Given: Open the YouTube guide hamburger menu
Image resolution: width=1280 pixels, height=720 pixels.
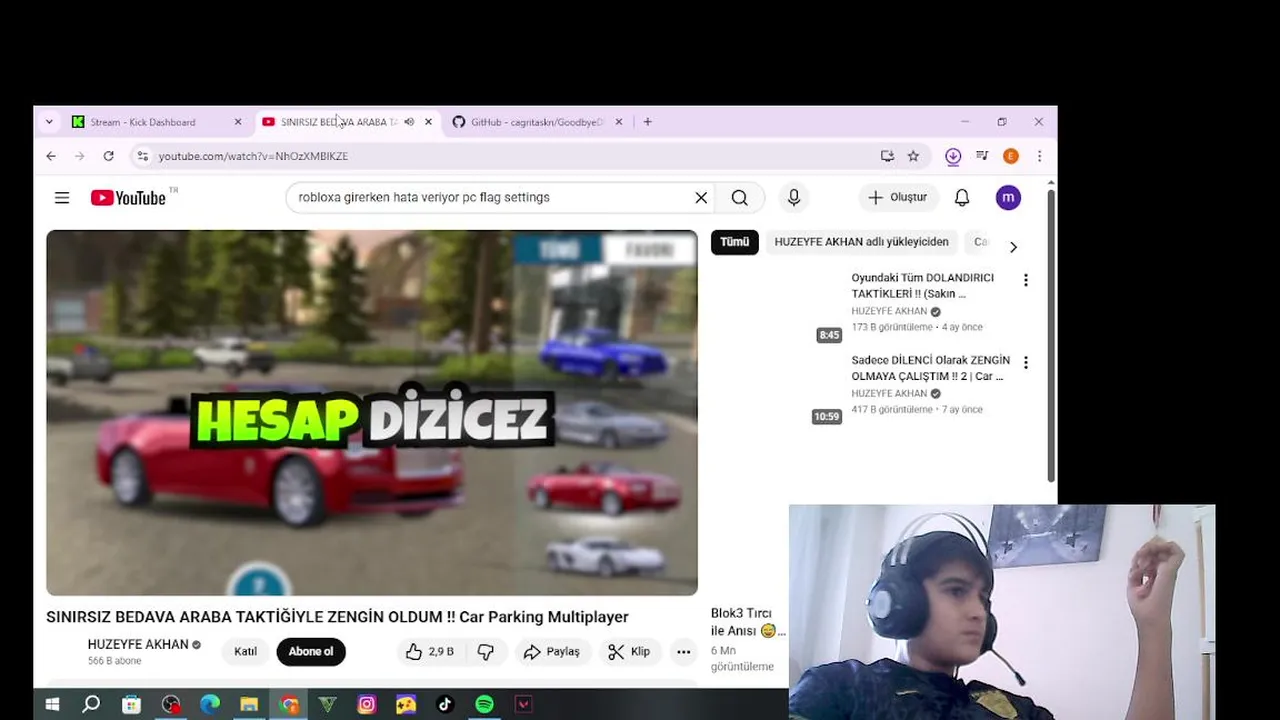Looking at the screenshot, I should coord(62,198).
